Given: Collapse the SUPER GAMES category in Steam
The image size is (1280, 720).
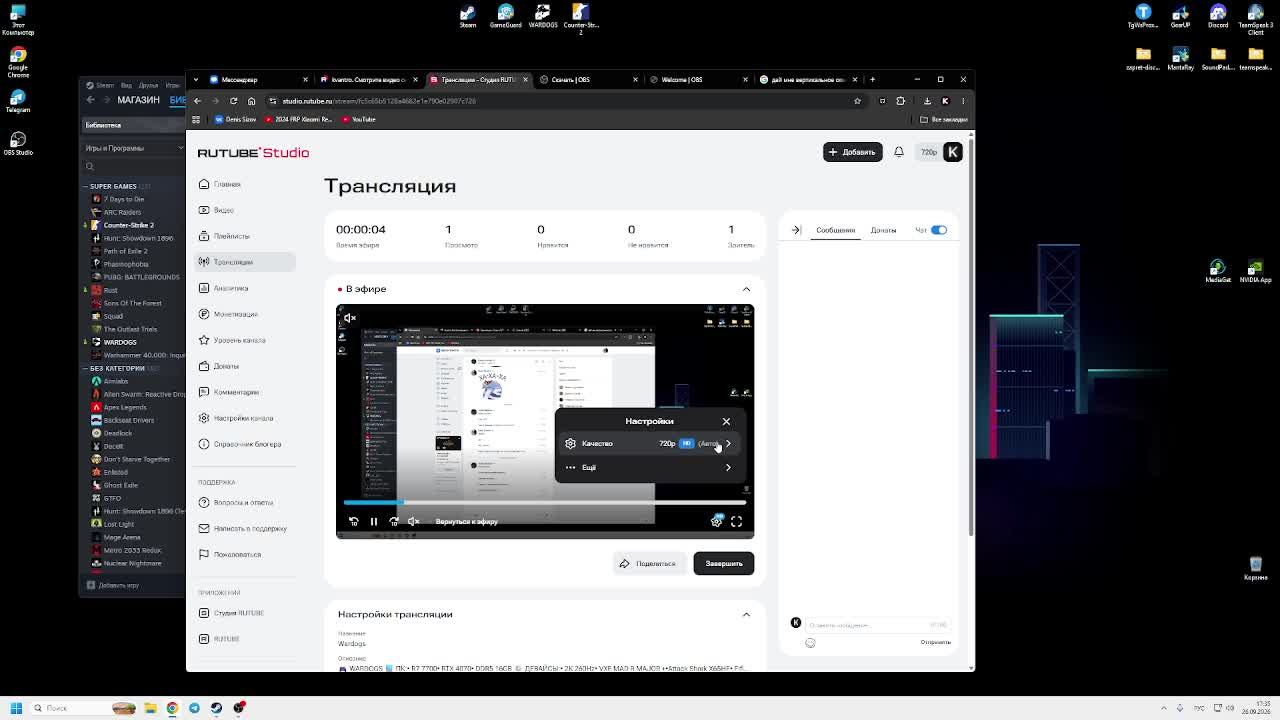Looking at the screenshot, I should tap(85, 186).
